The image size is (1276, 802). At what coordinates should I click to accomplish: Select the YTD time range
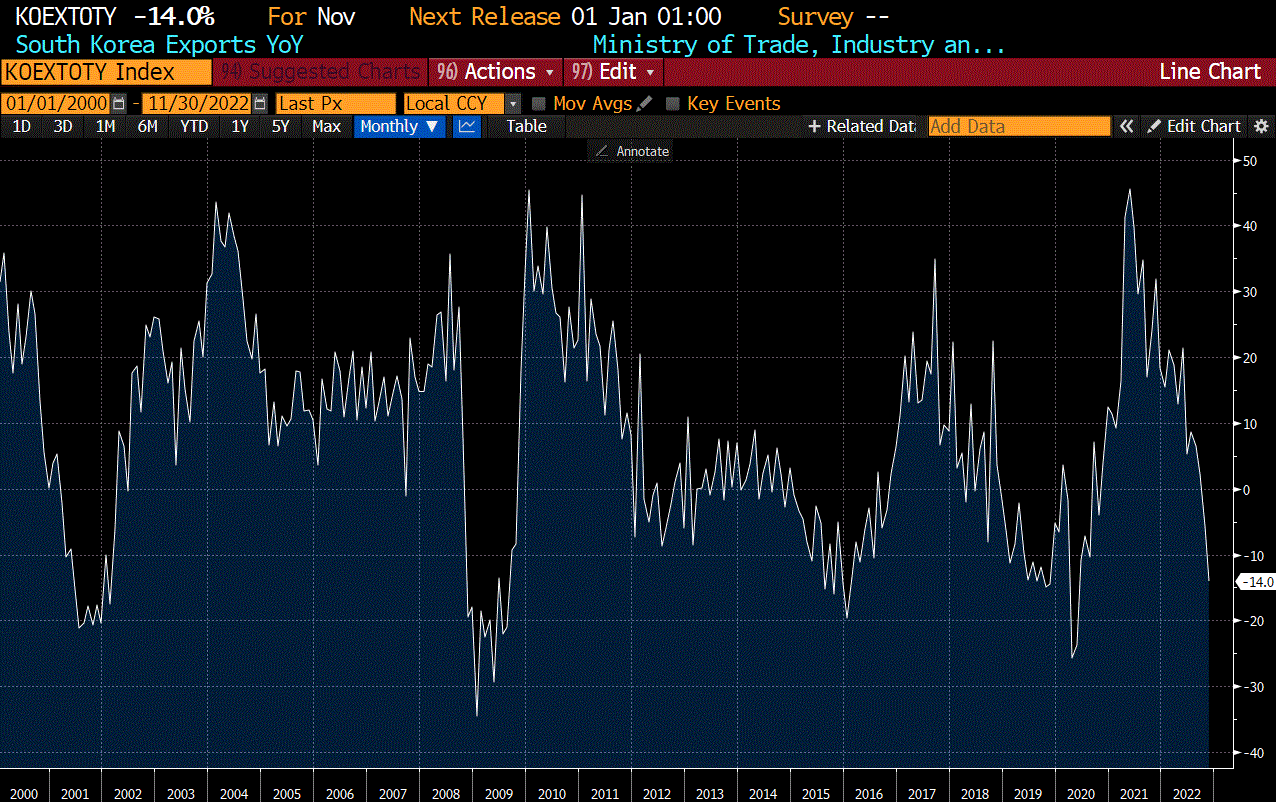coord(194,126)
